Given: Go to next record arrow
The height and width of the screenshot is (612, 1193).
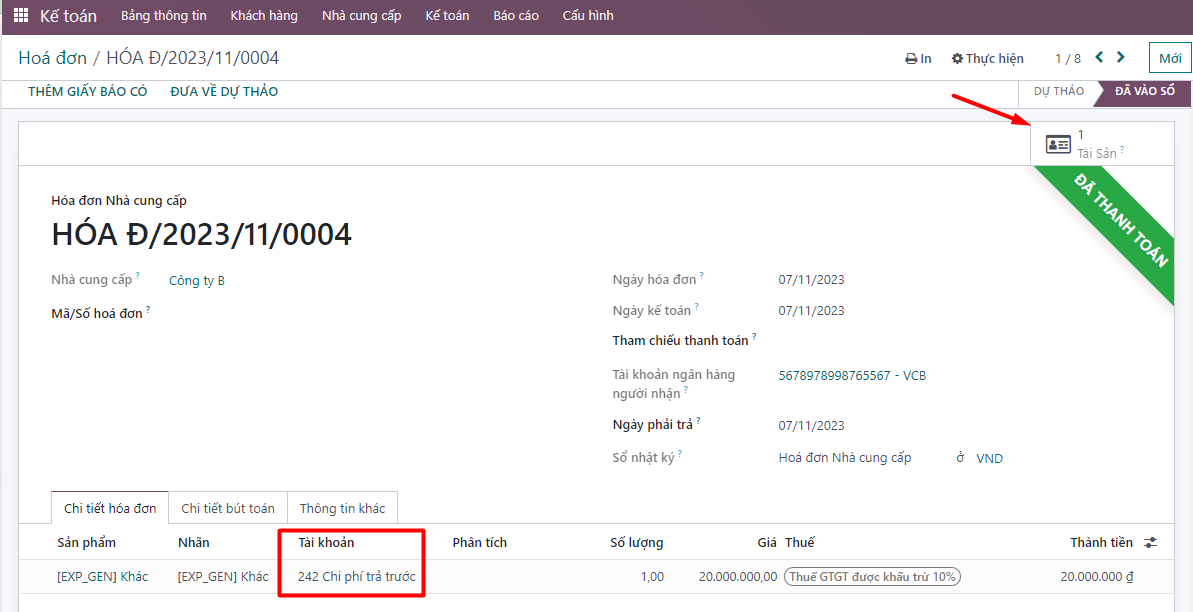Looking at the screenshot, I should (1120, 57).
